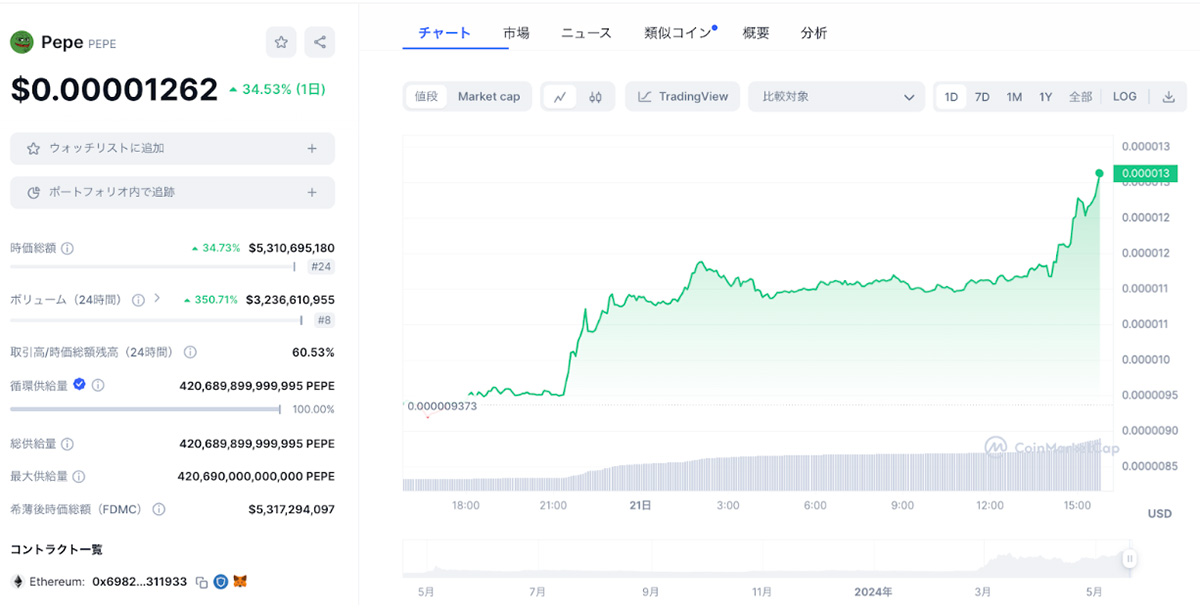Click the 循環供給量 progress bar
1200x615 pixels.
click(x=146, y=409)
